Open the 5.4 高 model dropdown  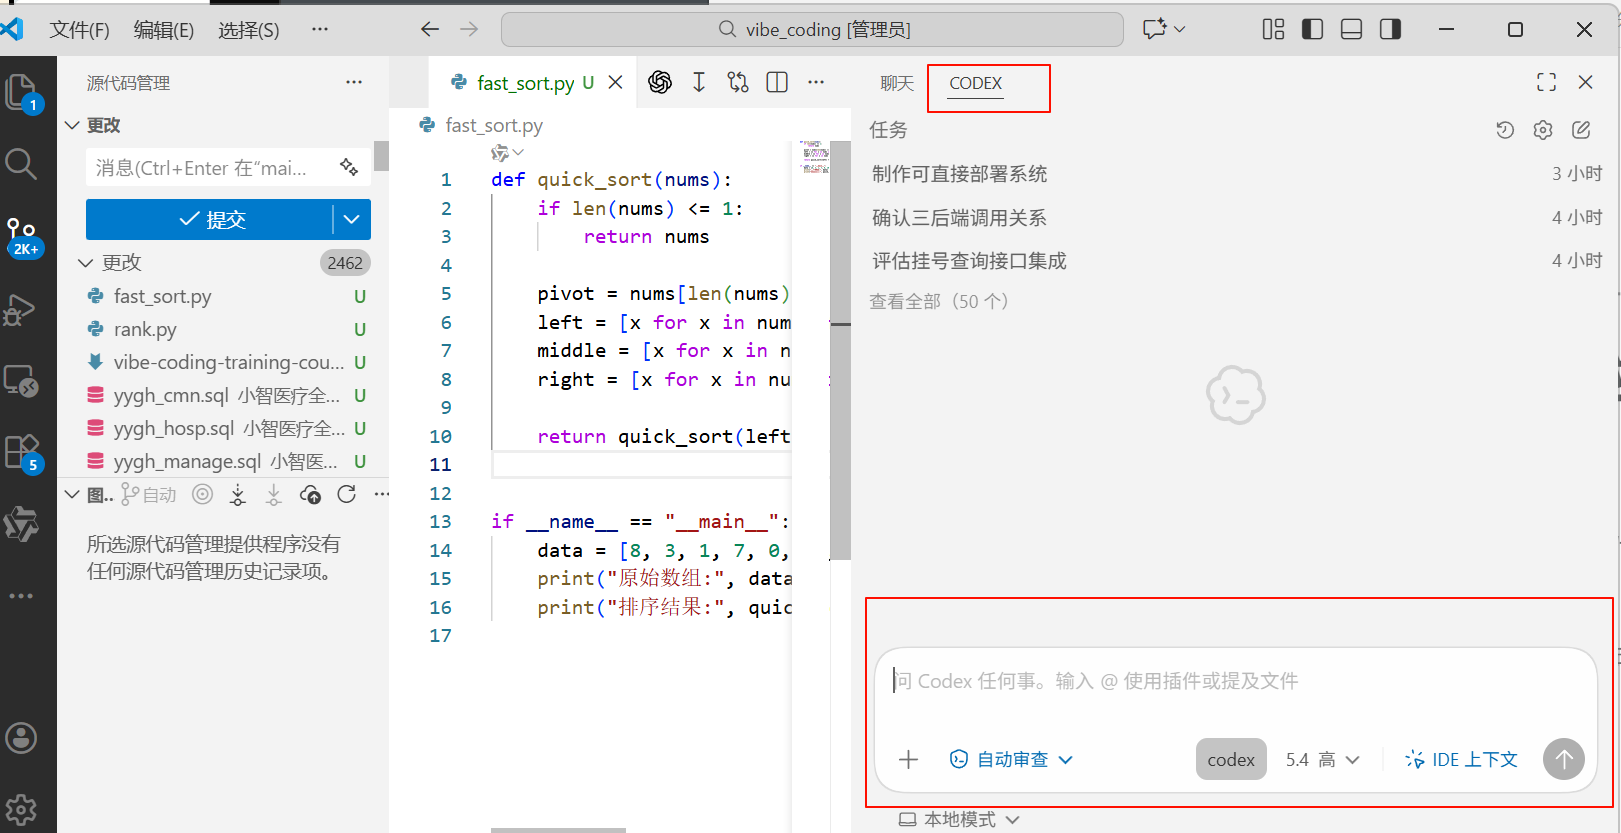[1323, 760]
